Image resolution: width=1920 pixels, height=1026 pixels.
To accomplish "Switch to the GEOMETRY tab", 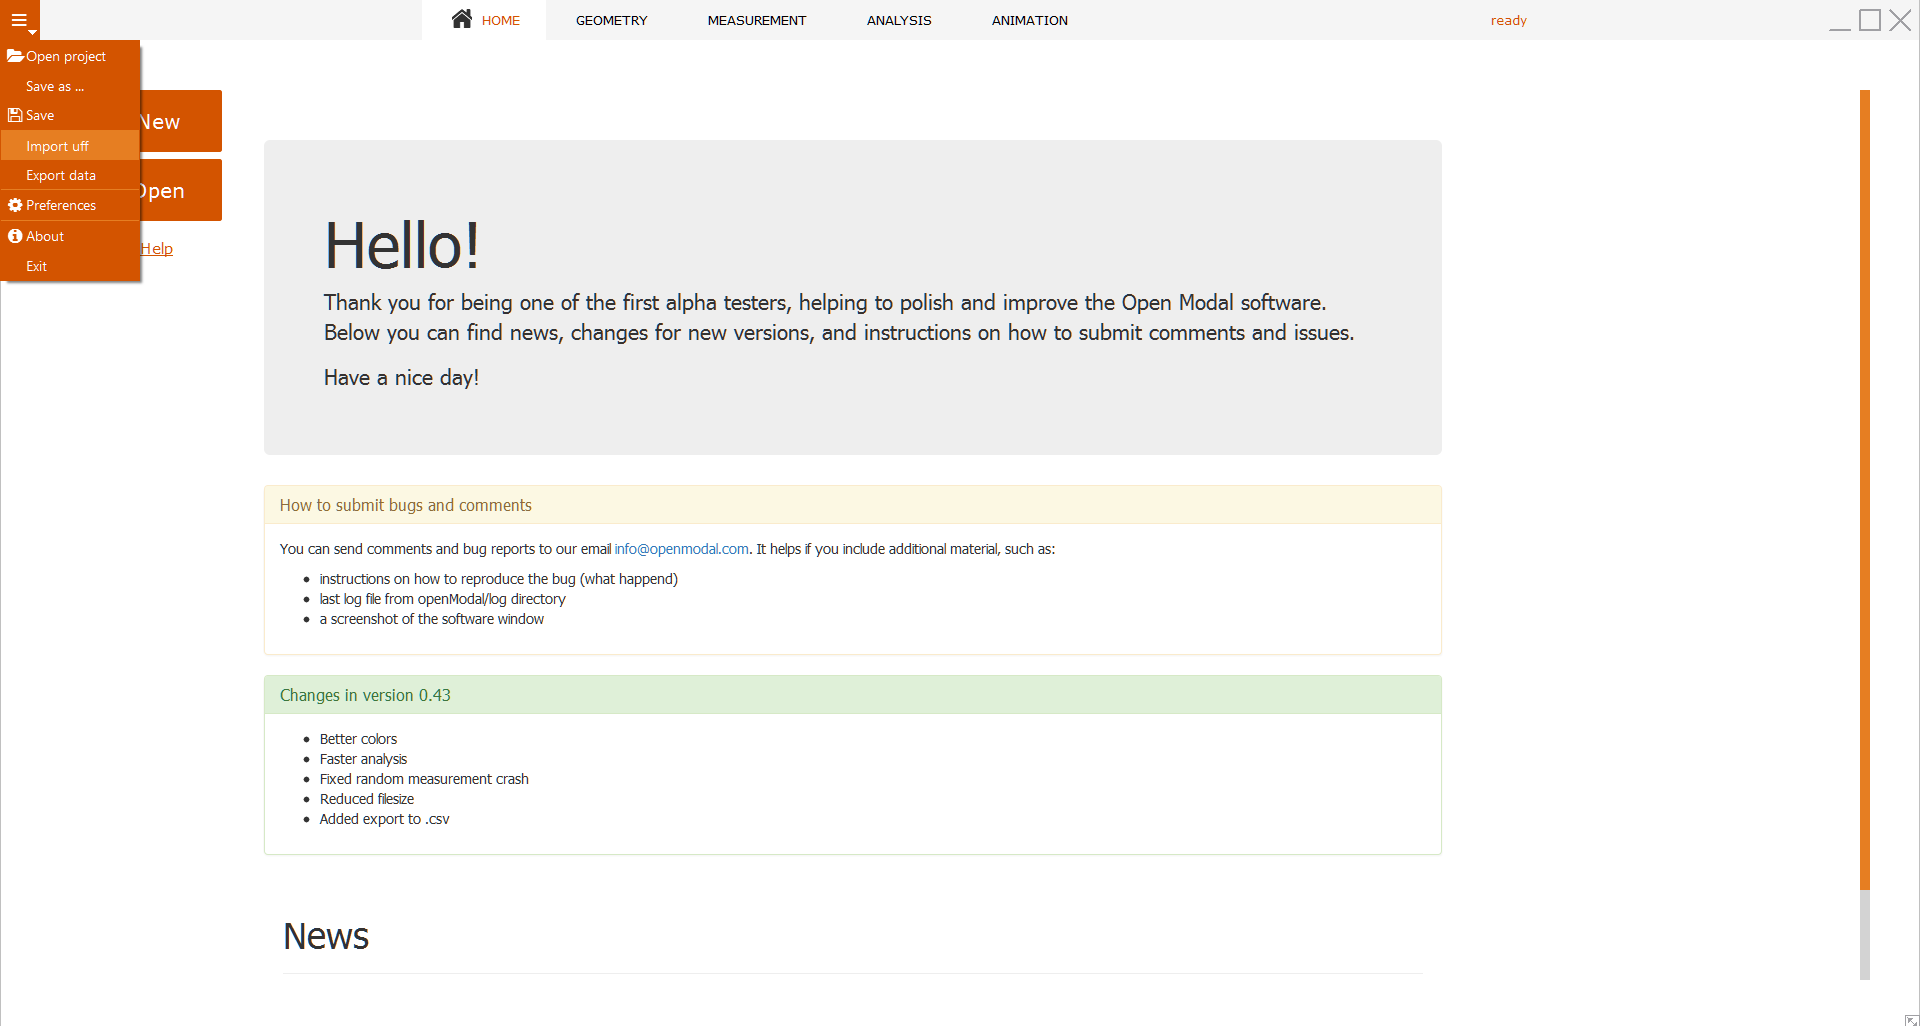I will coord(611,20).
